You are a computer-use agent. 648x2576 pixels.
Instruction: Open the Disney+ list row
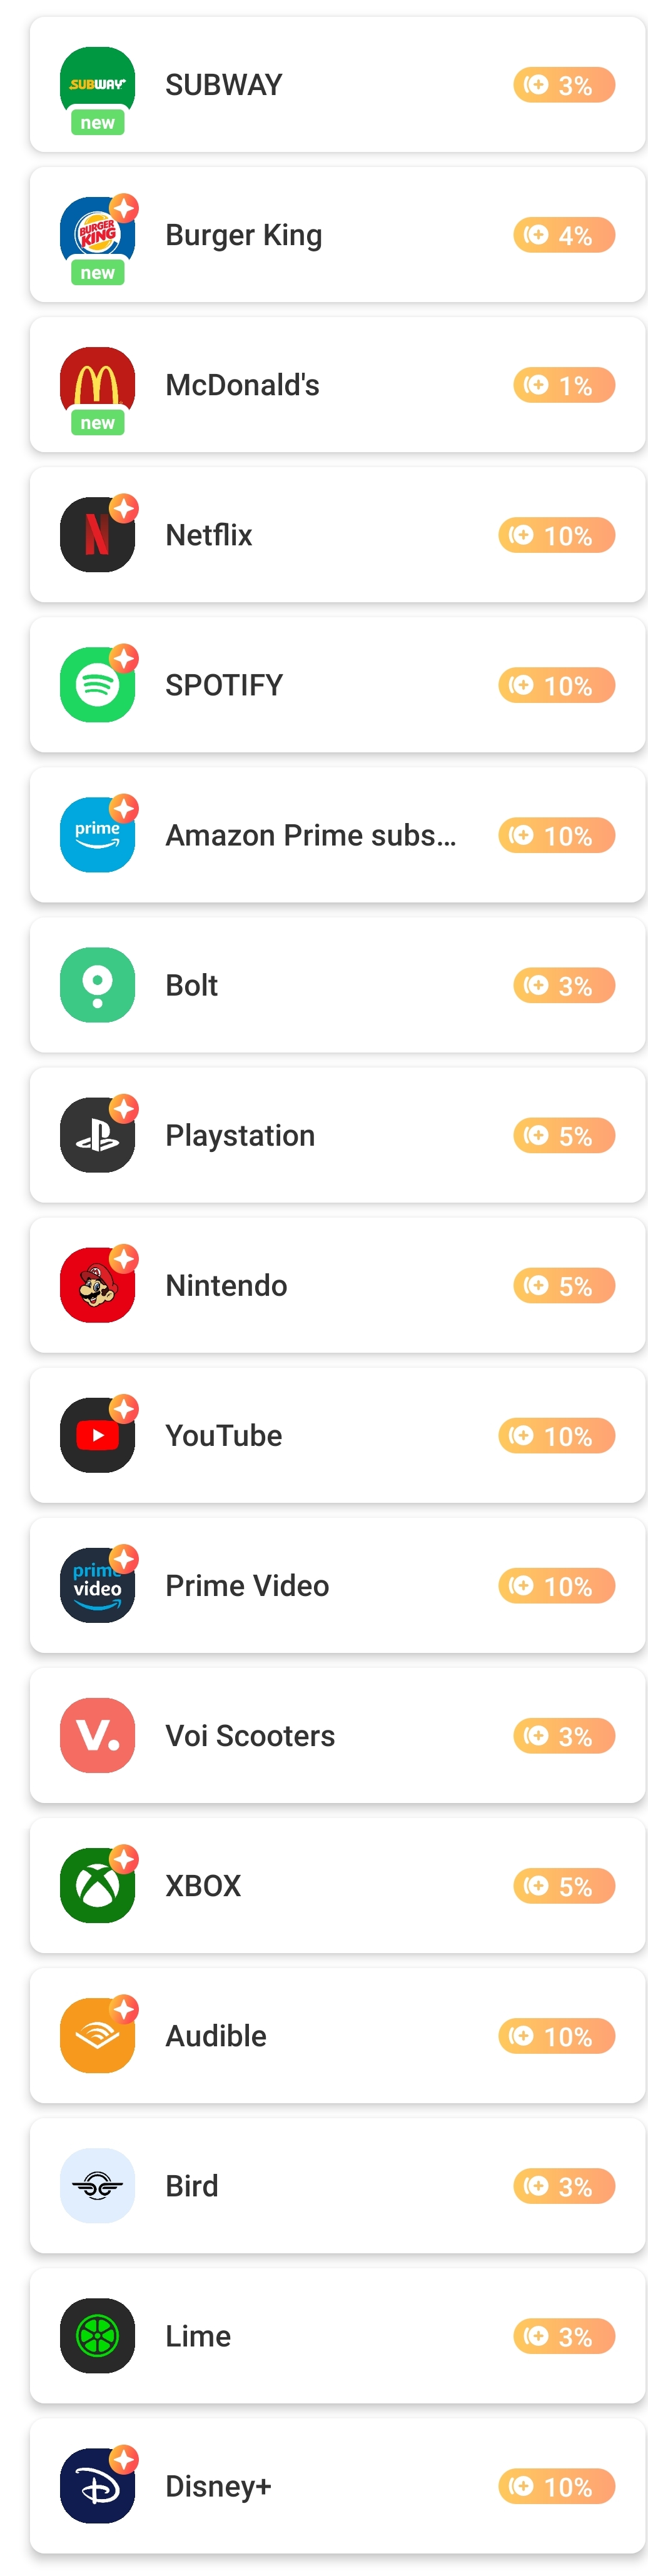pyautogui.click(x=337, y=2485)
